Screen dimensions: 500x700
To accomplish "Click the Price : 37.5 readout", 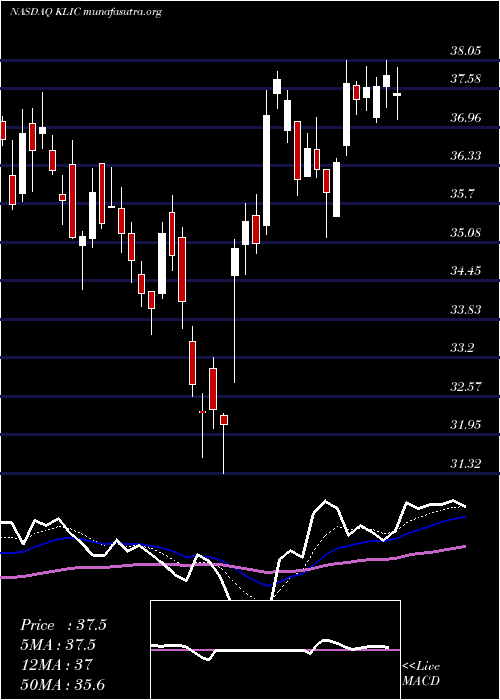I will (63, 625).
